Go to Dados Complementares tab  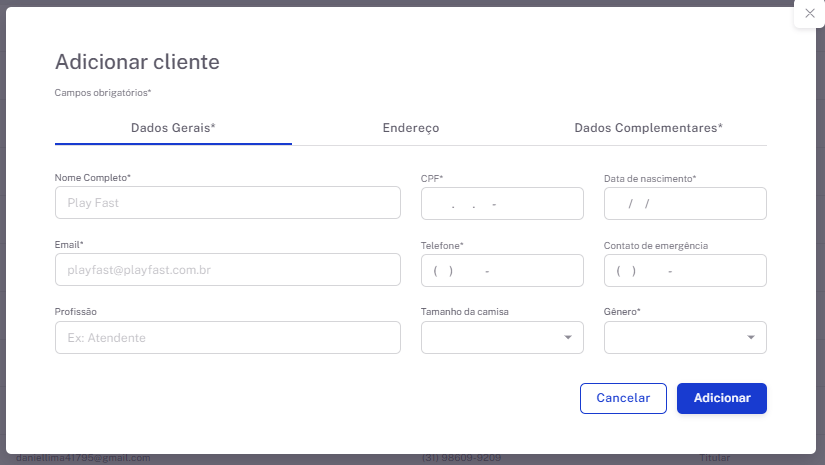648,128
